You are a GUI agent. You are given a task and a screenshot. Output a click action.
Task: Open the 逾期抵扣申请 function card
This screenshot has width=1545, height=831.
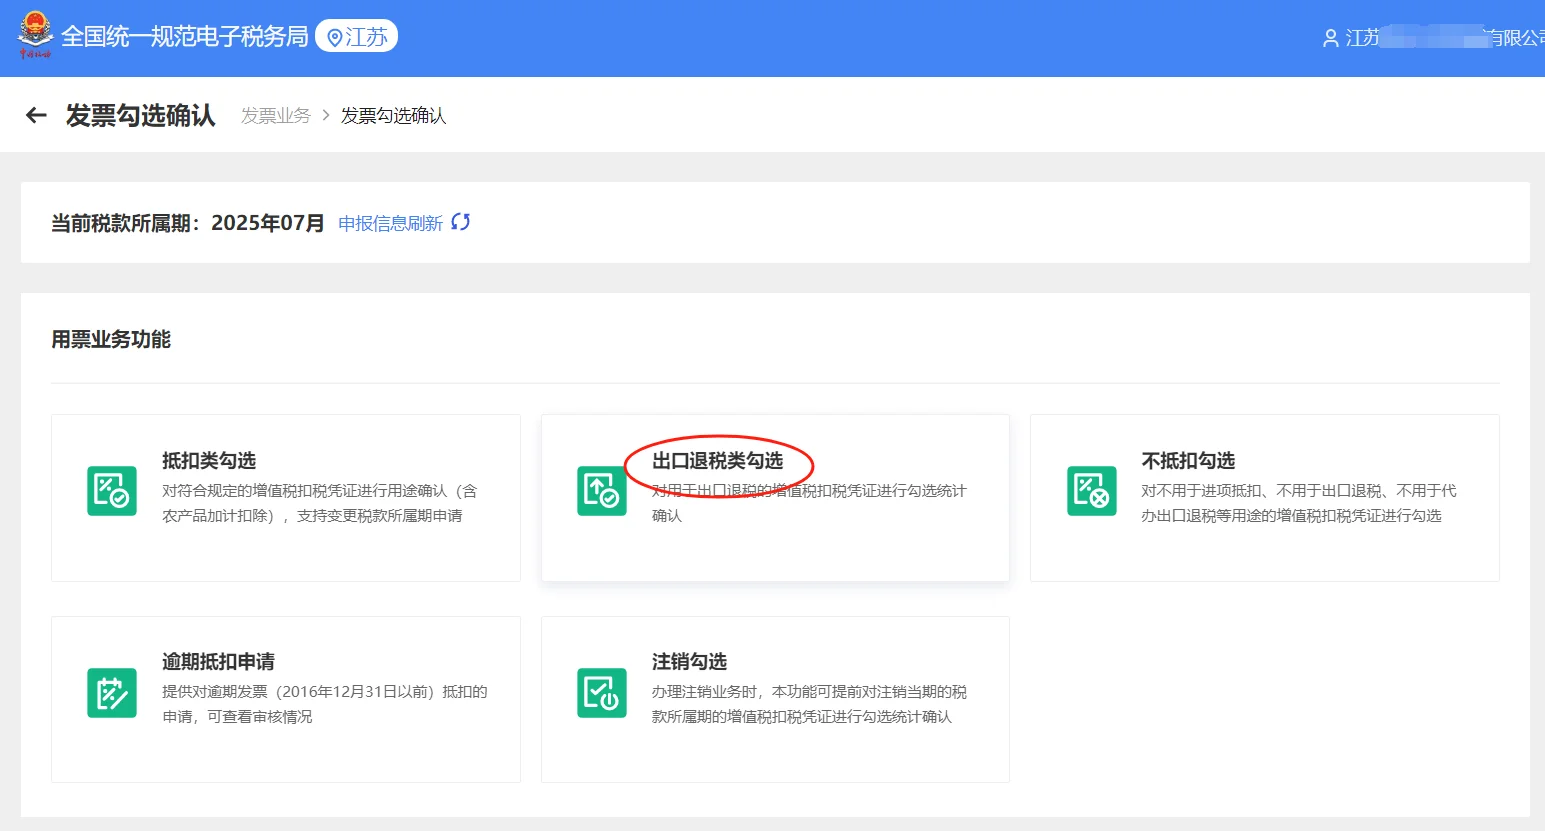tap(285, 699)
